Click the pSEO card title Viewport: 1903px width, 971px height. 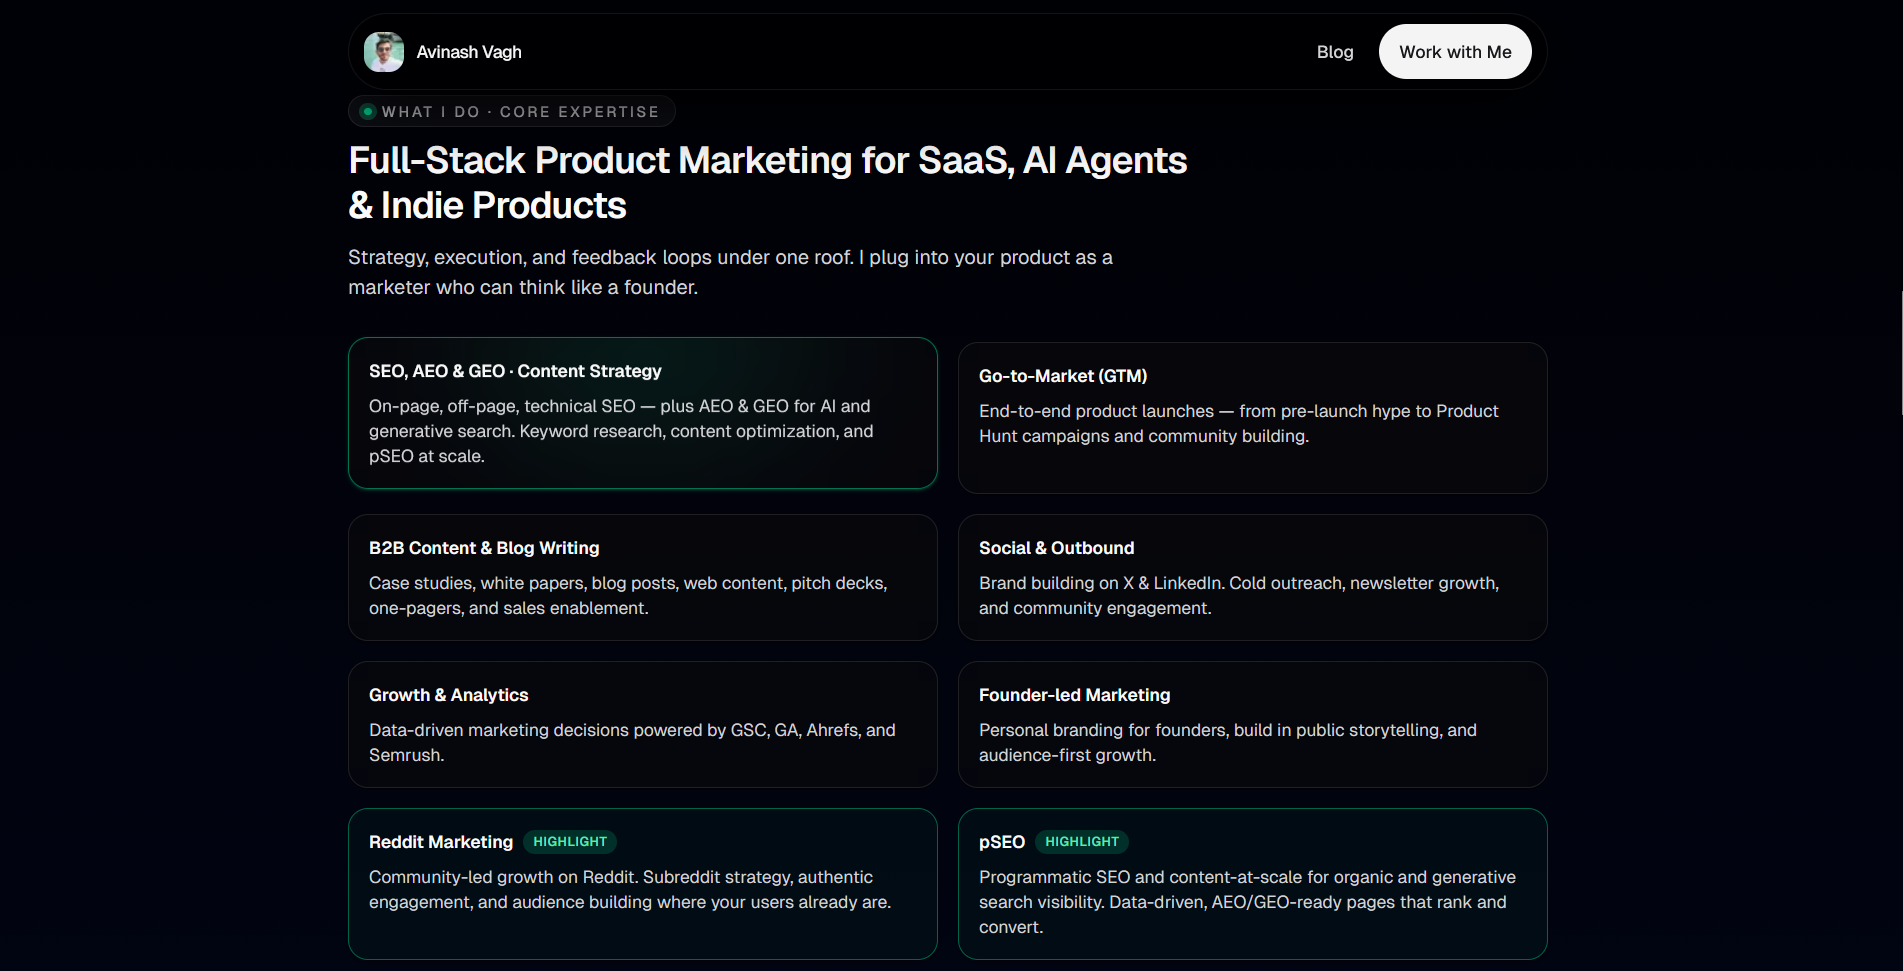coord(1001,842)
